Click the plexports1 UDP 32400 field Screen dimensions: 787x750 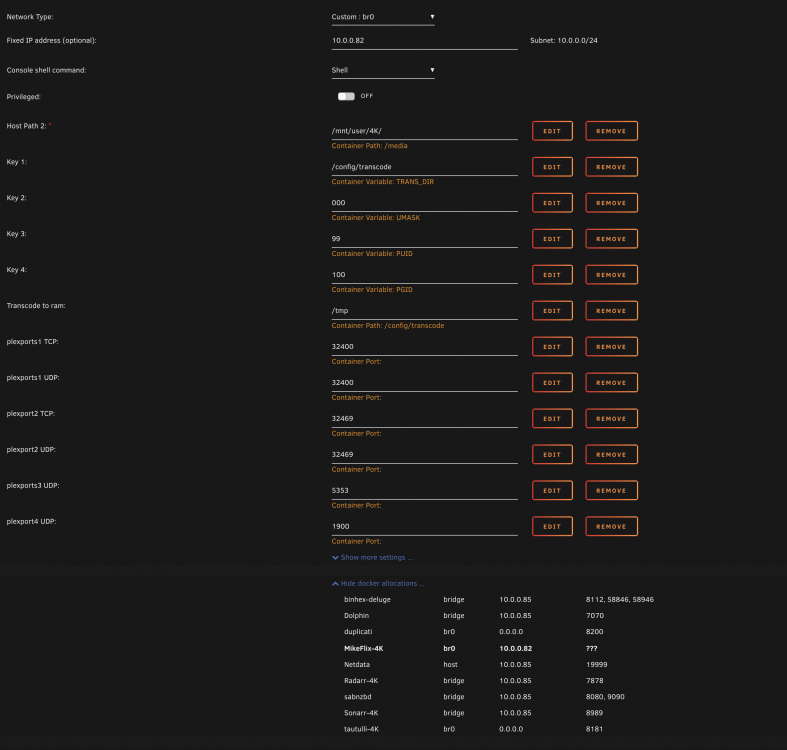pyautogui.click(x=424, y=383)
